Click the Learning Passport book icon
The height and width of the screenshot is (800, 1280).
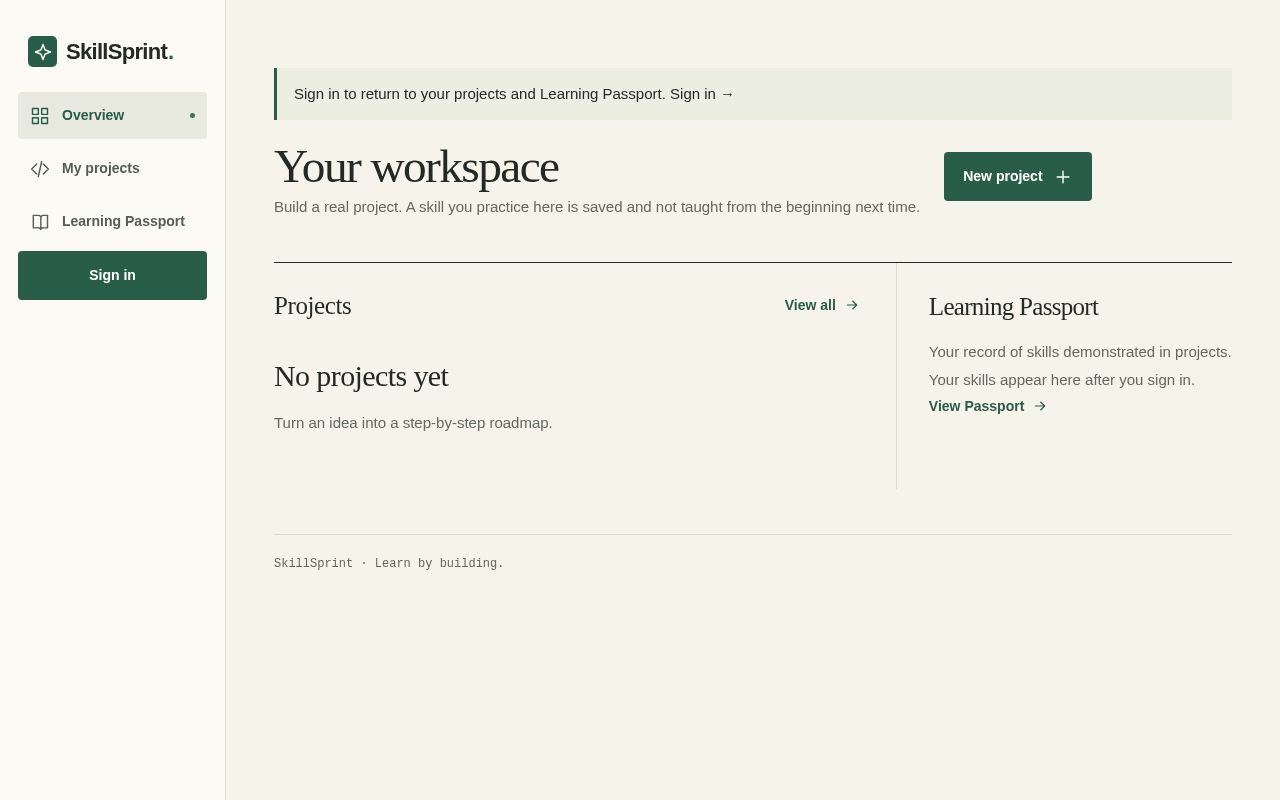coord(40,222)
